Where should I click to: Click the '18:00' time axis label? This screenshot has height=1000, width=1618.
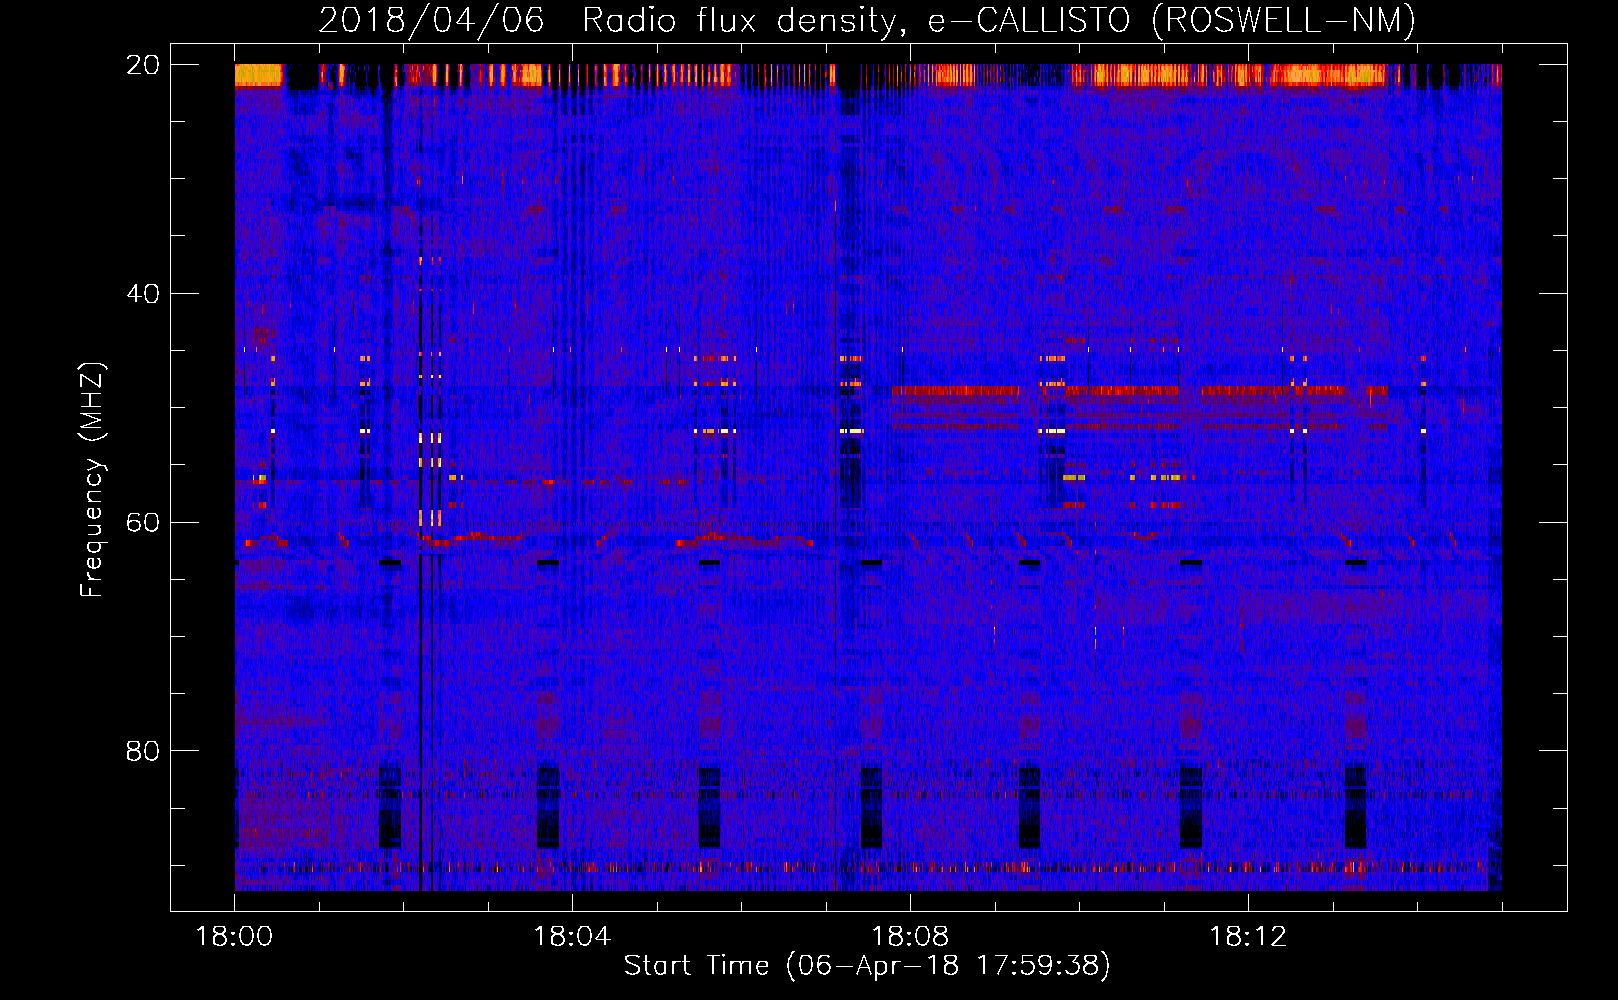pos(234,937)
